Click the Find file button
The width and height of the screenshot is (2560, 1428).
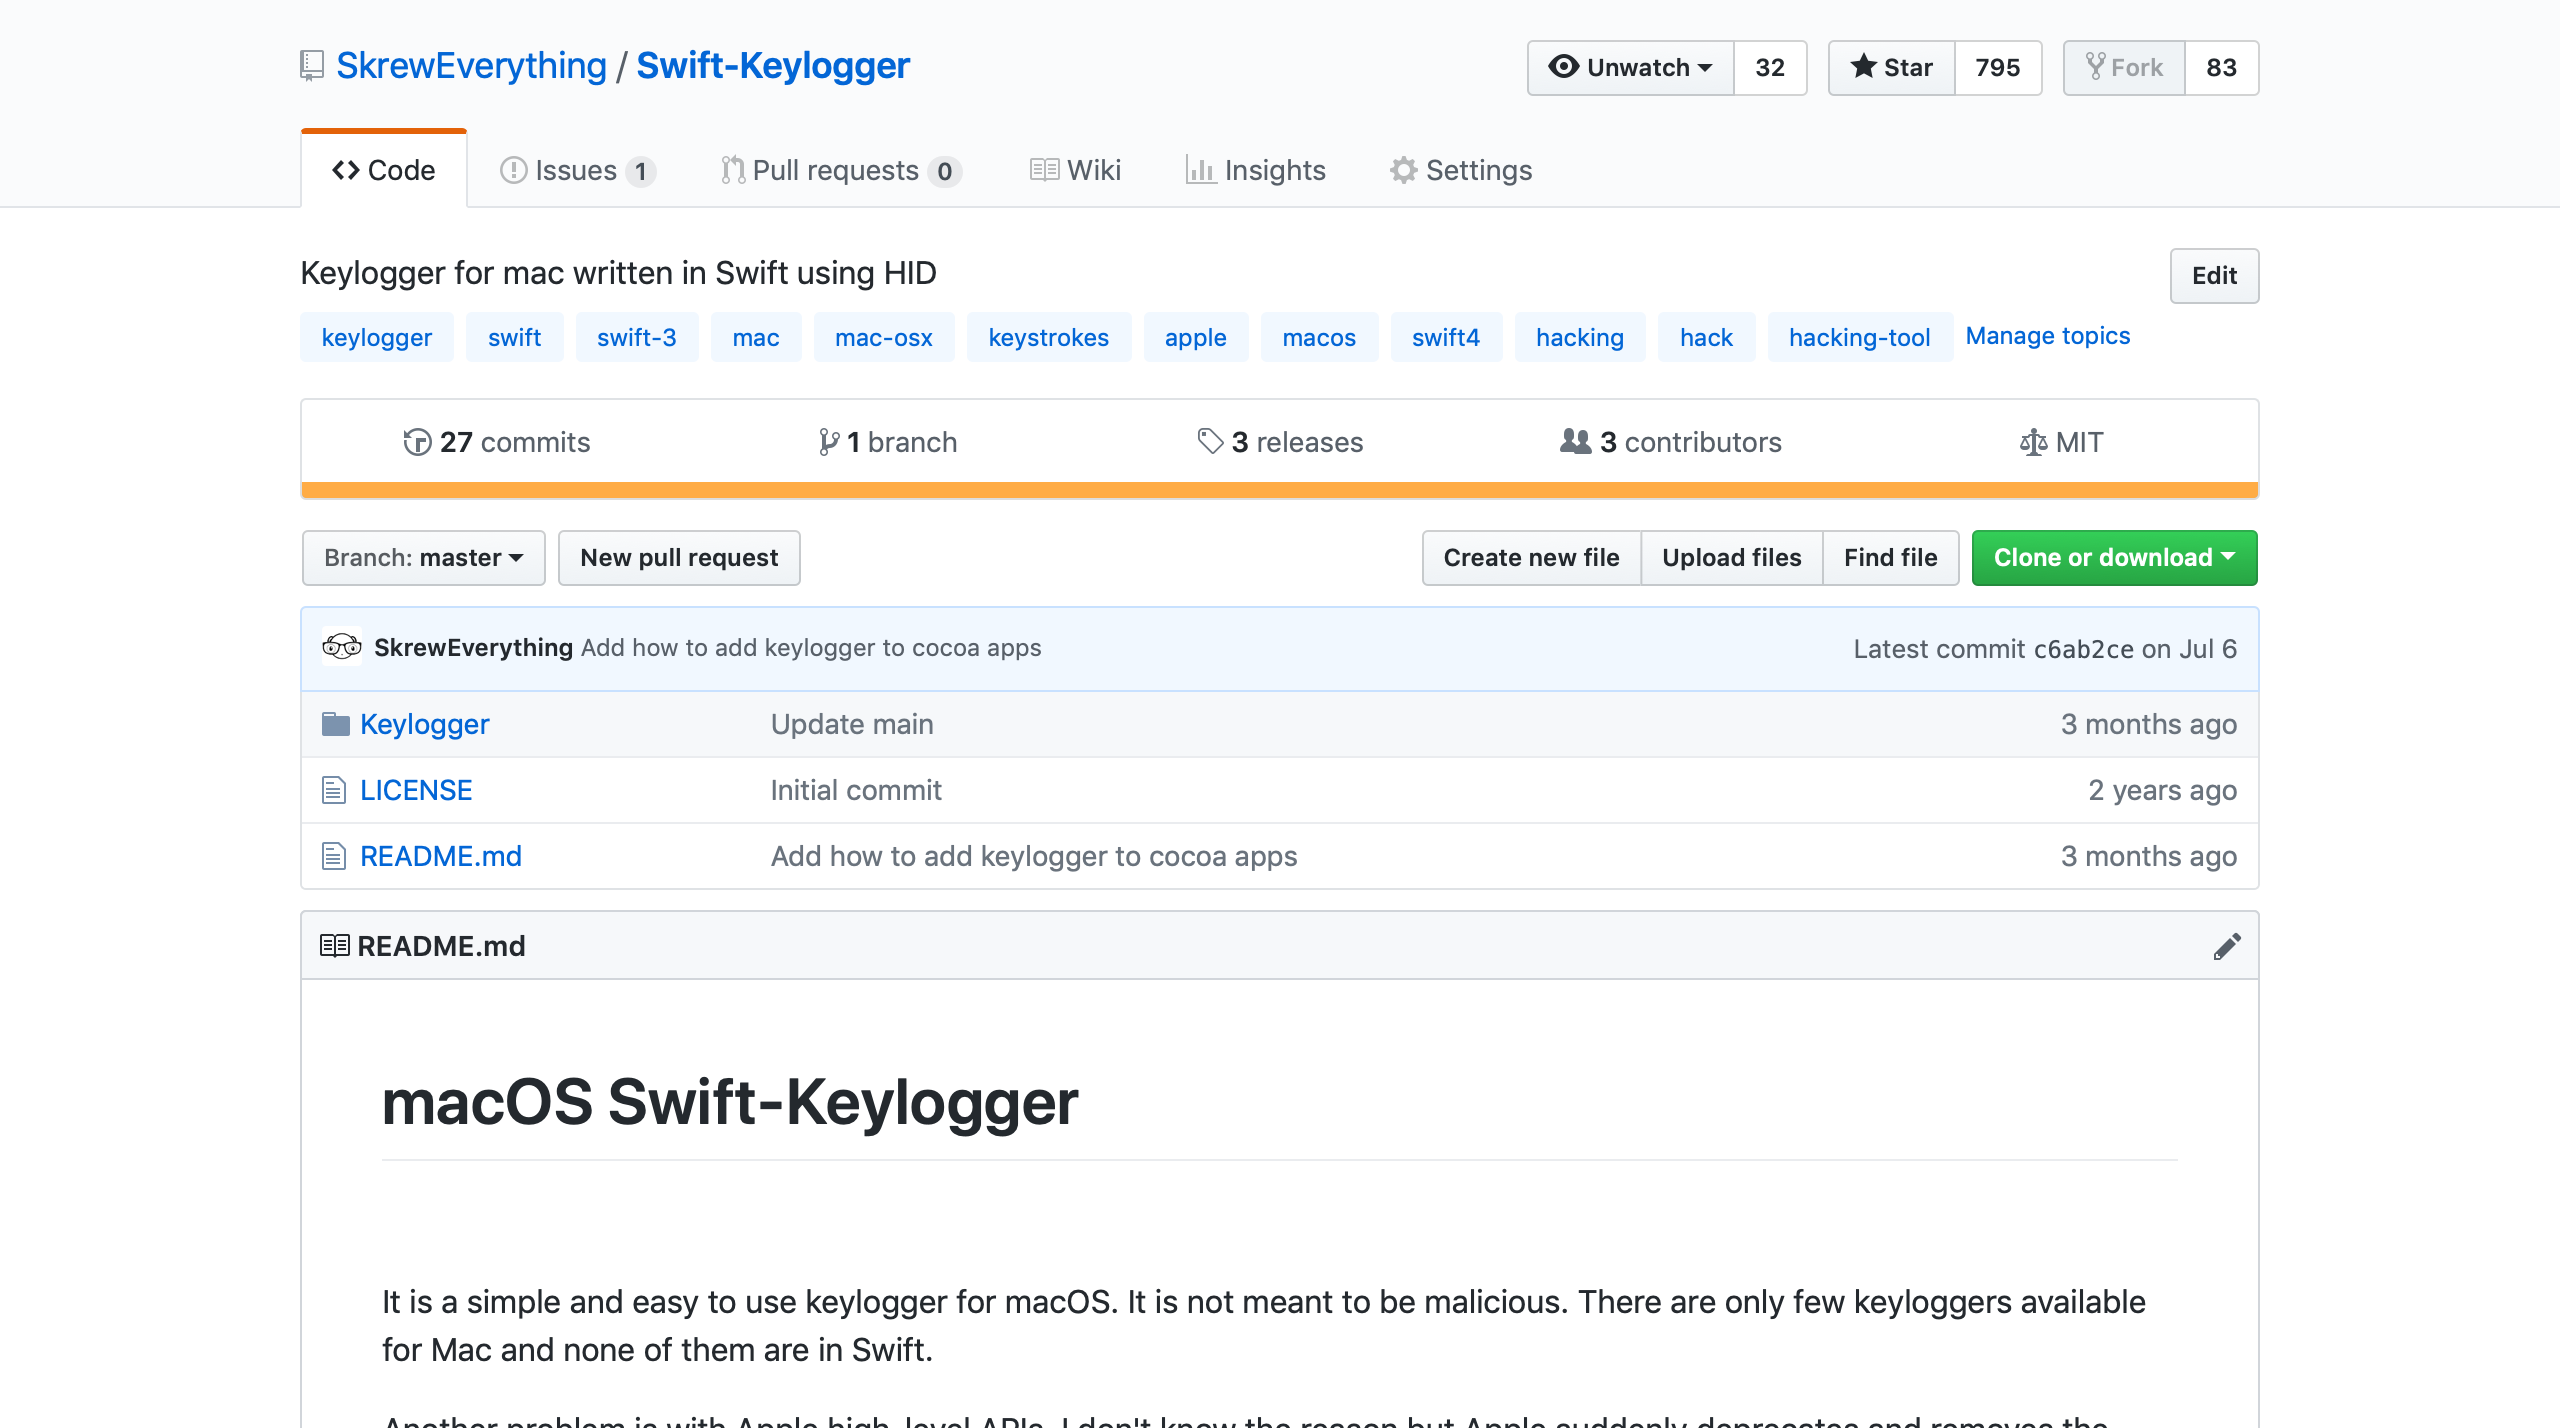(1891, 557)
